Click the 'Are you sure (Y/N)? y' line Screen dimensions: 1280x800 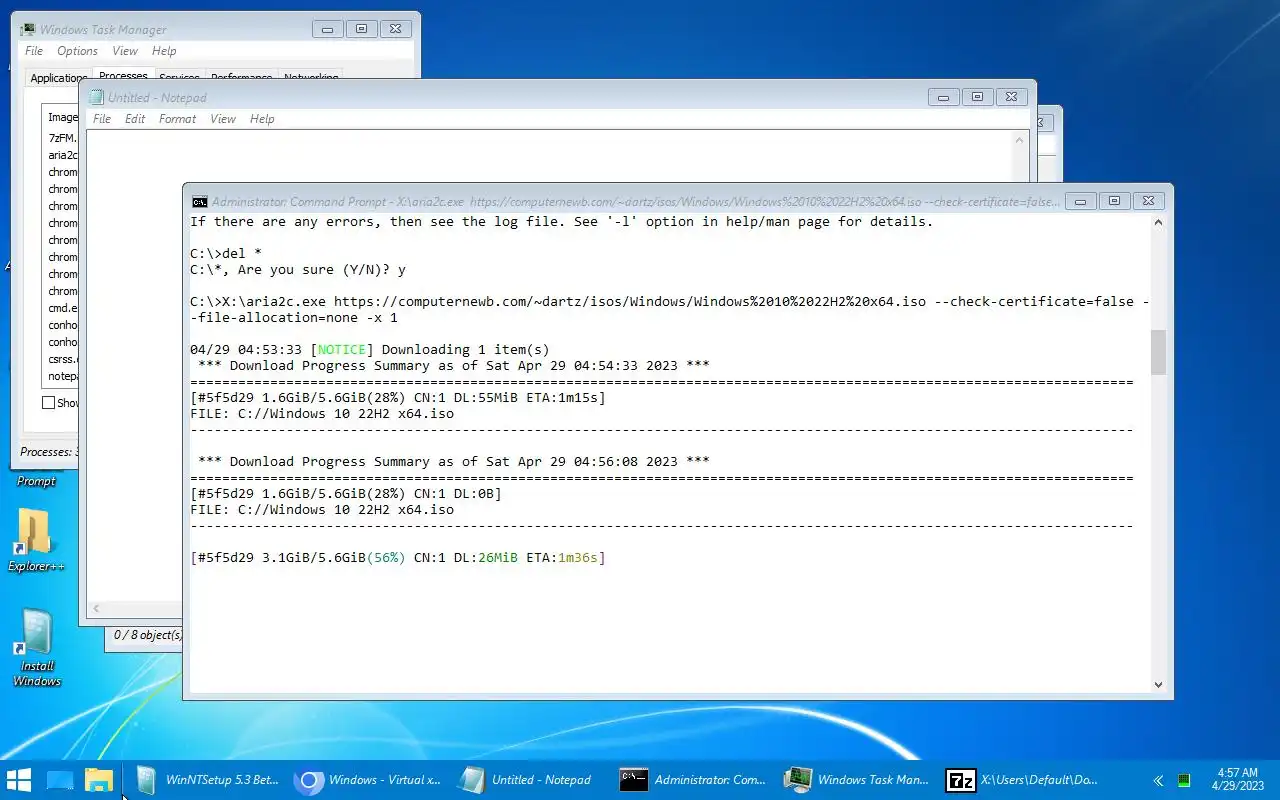(298, 269)
